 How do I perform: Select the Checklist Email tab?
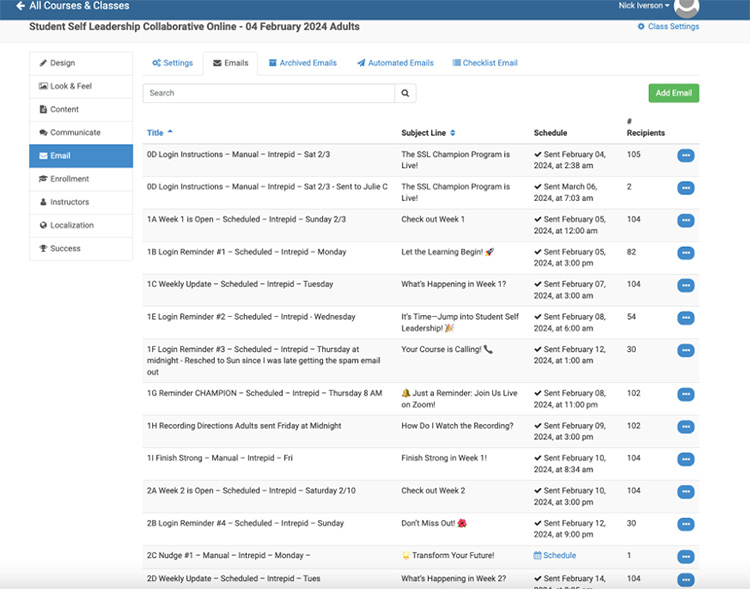point(484,63)
